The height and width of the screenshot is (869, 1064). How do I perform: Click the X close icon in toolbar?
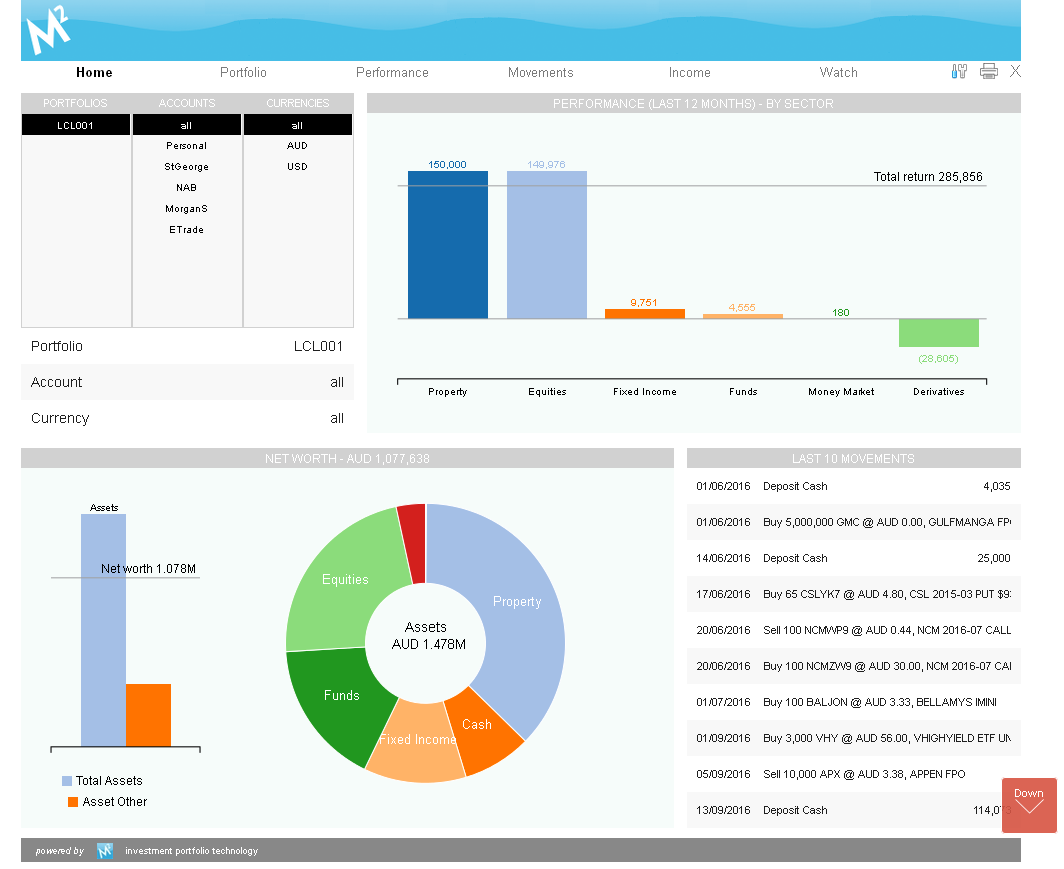pos(1015,71)
